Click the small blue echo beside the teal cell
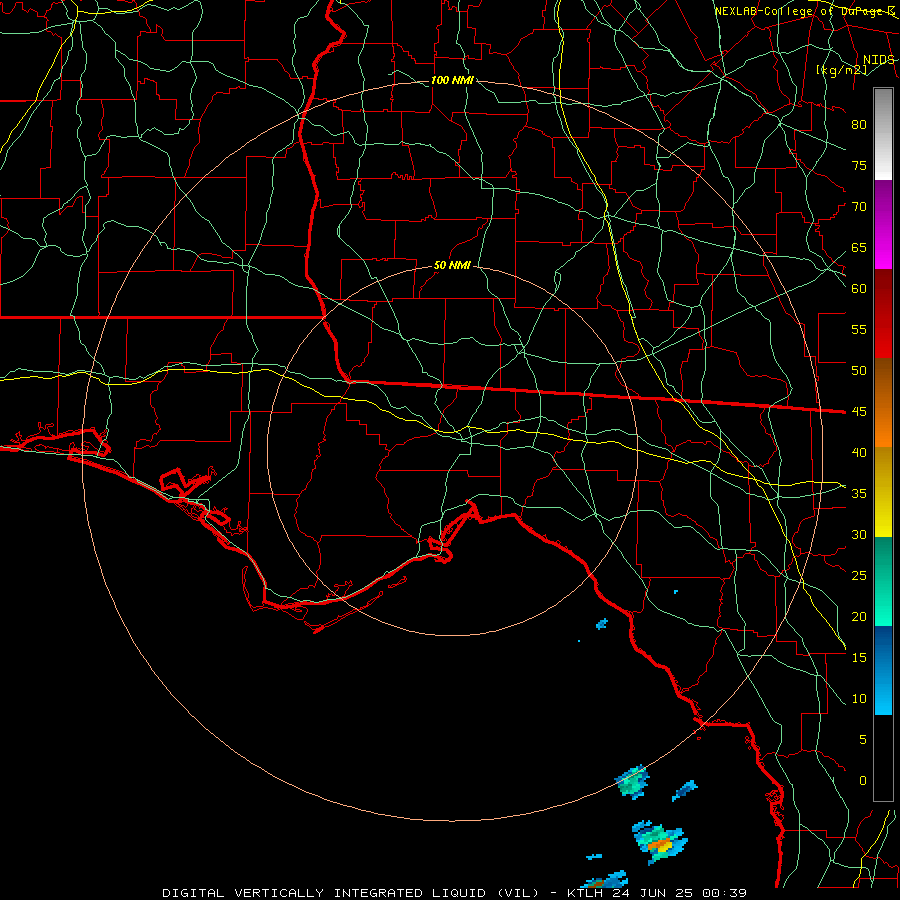Viewport: 900px width, 900px height. pyautogui.click(x=685, y=790)
